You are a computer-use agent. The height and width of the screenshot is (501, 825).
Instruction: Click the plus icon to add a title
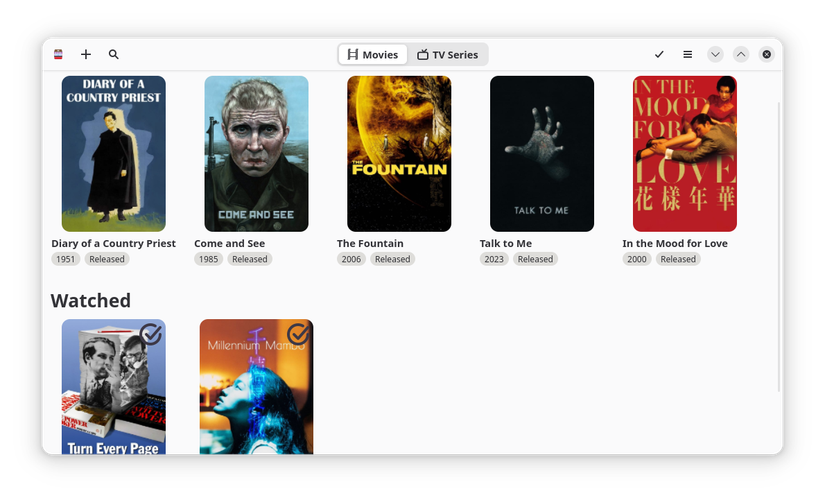pos(86,54)
